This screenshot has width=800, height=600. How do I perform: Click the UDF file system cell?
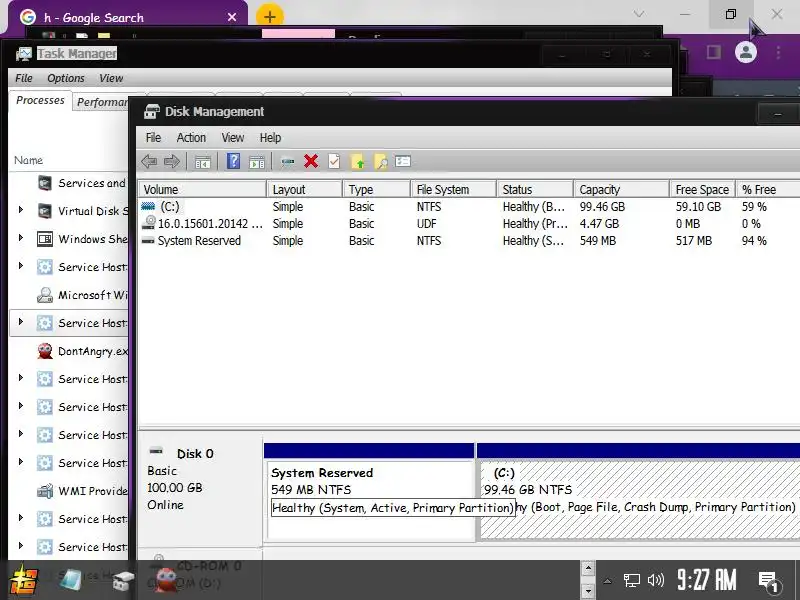tap(427, 223)
